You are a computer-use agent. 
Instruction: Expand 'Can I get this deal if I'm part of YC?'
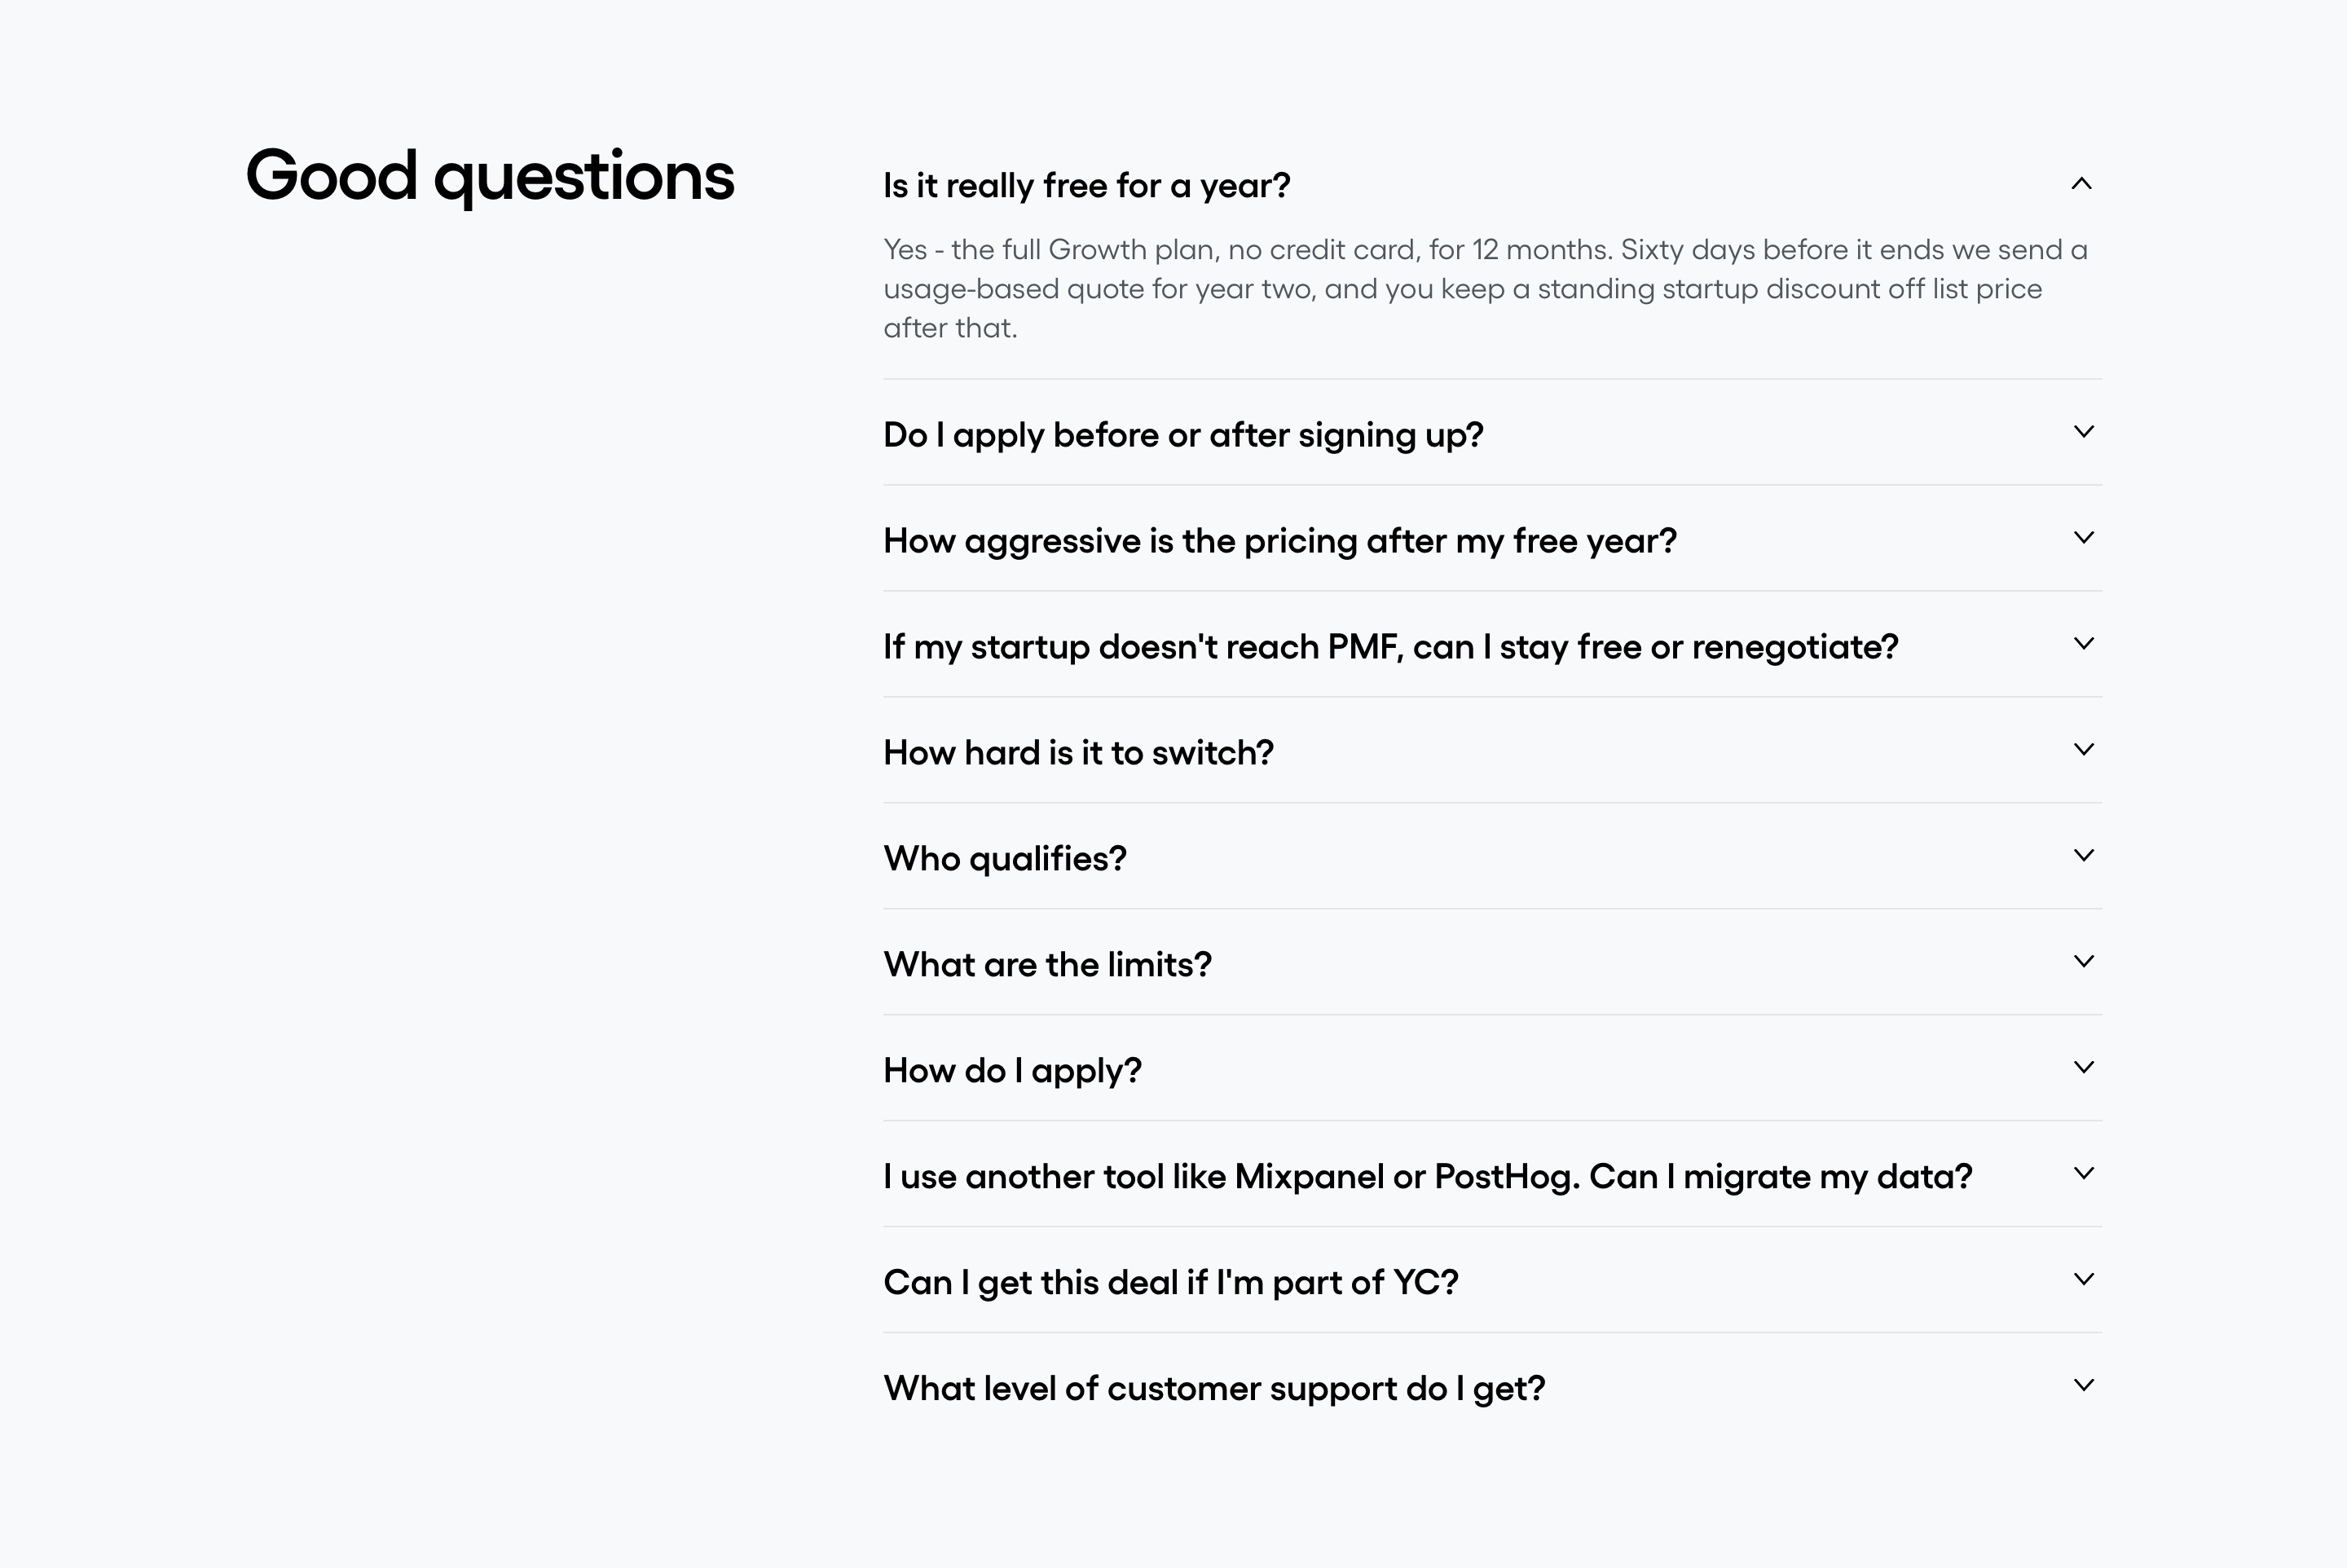point(1171,1282)
